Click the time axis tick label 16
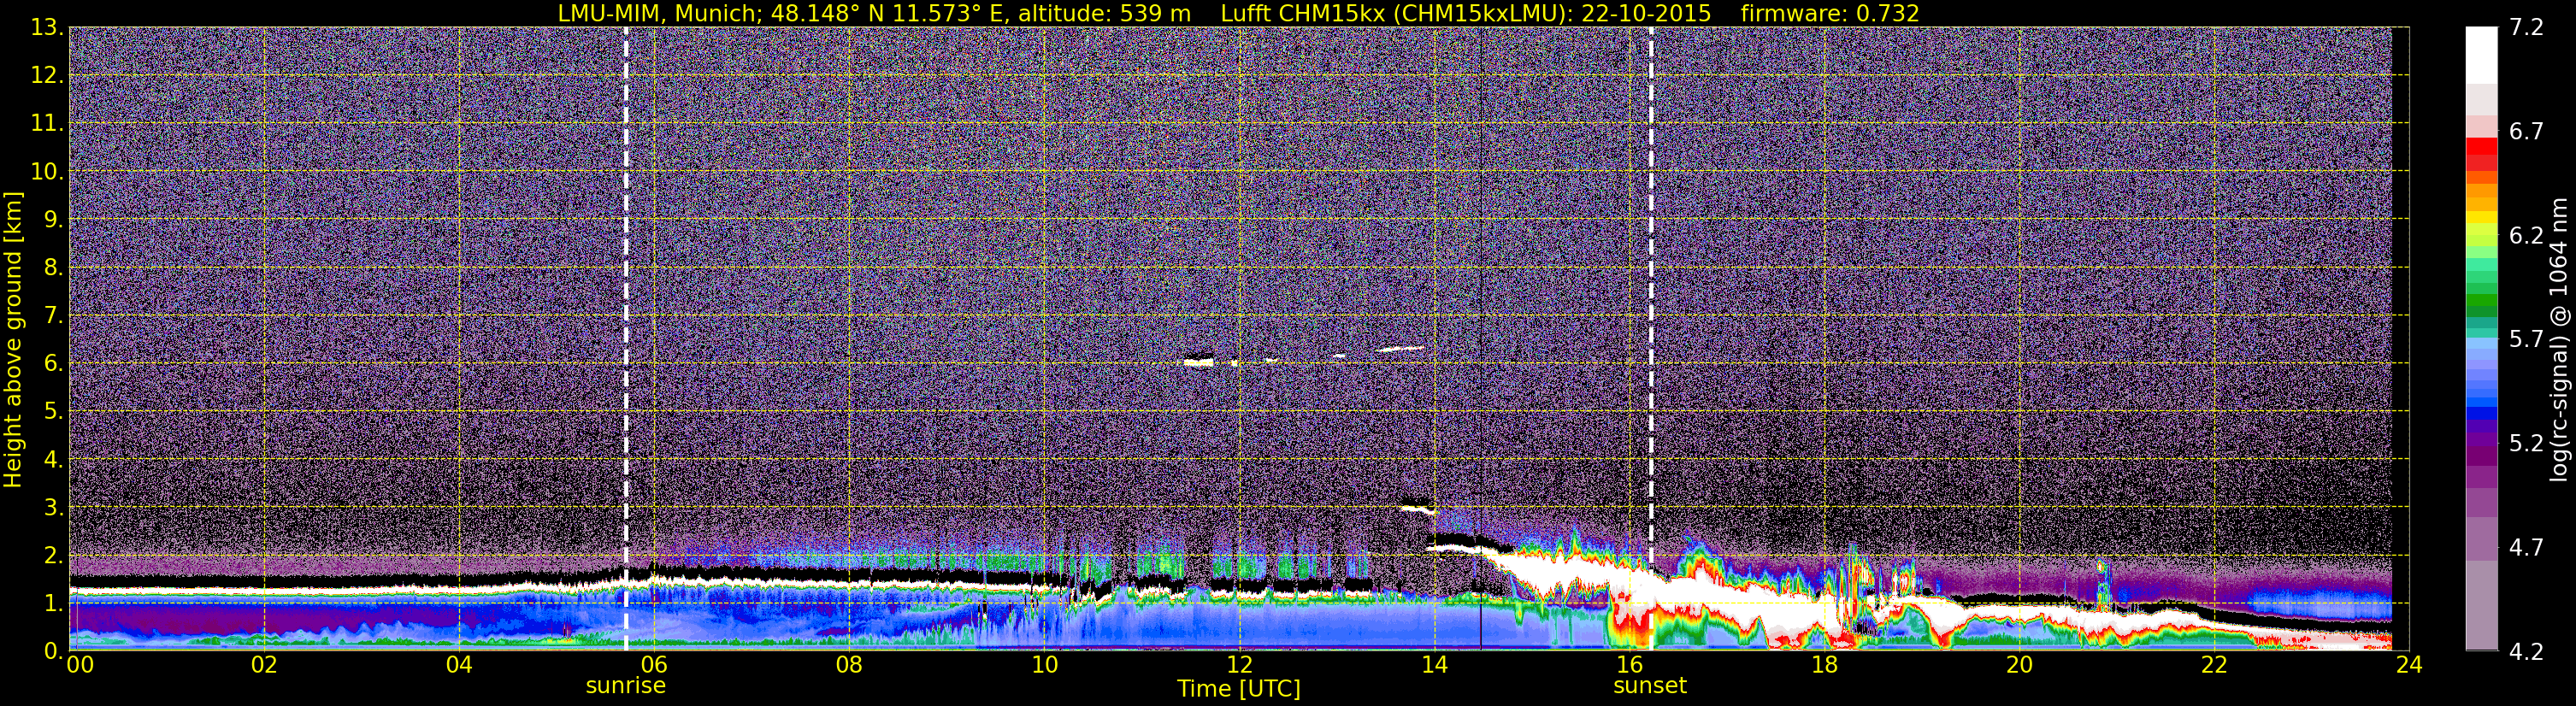The image size is (2576, 706). click(1629, 665)
